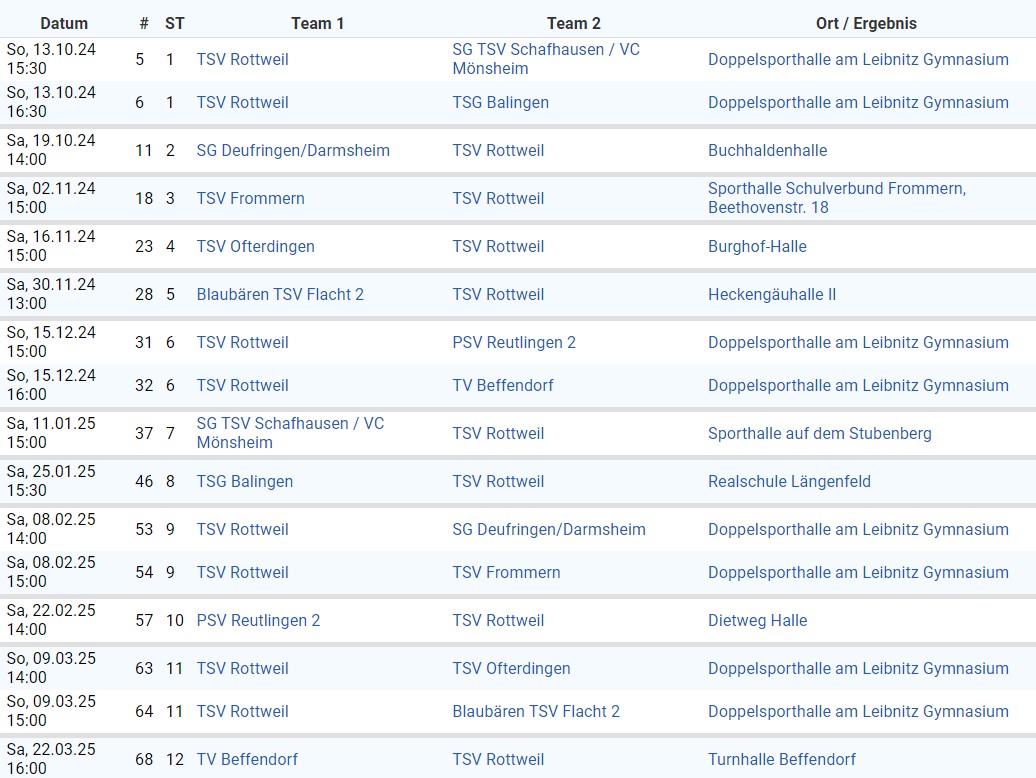Open TSV Rottweil as Team 2 in match 68
Screen dimensions: 1036x778
coord(498,760)
